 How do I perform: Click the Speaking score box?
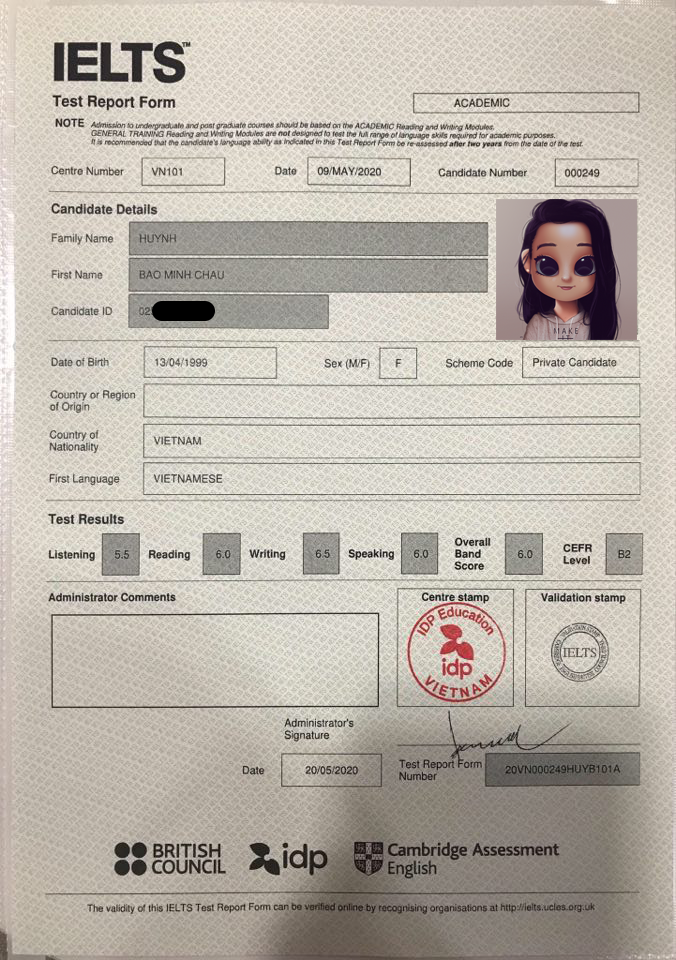point(419,553)
